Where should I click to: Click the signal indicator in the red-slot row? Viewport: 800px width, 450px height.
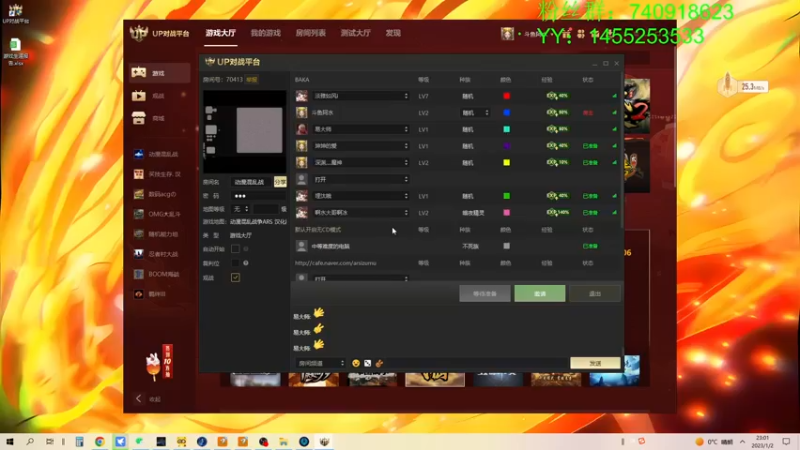pyautogui.click(x=614, y=96)
